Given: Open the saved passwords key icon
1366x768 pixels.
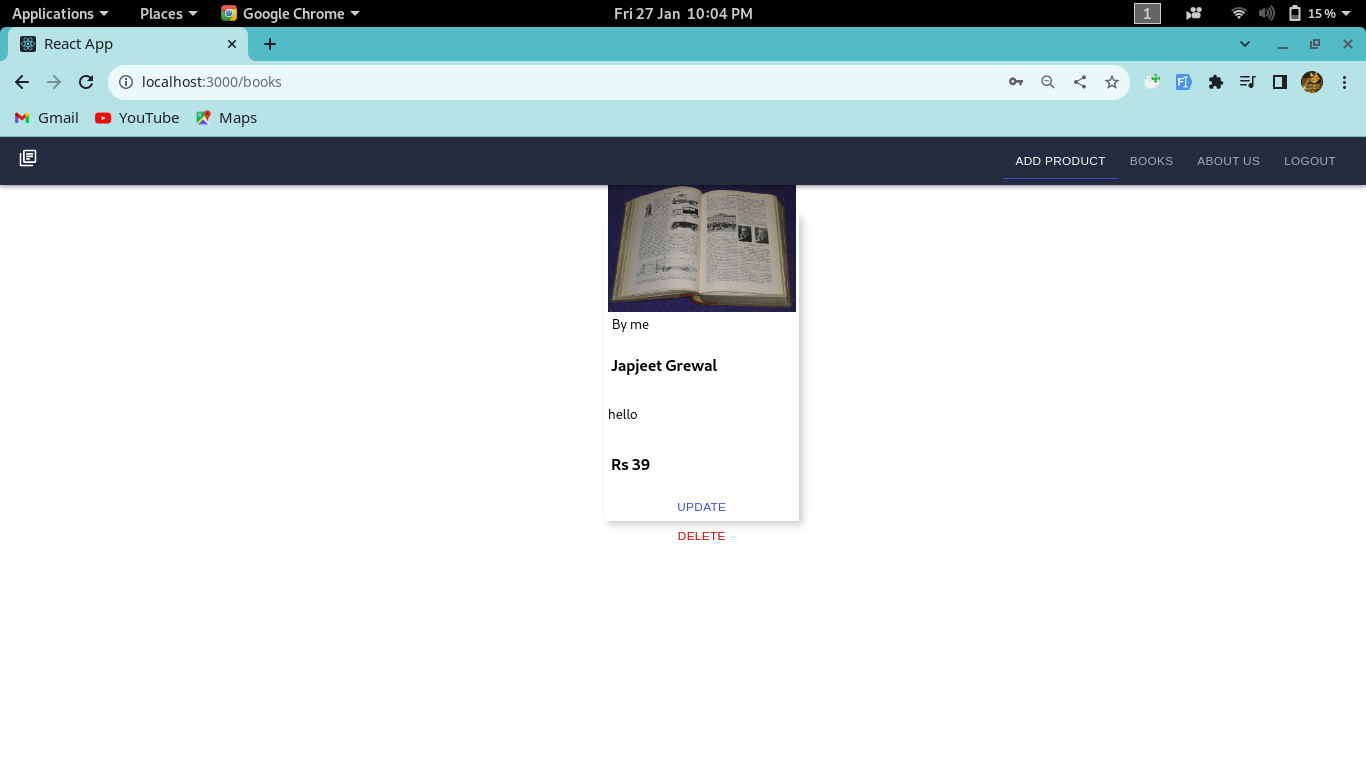Looking at the screenshot, I should [x=1016, y=82].
